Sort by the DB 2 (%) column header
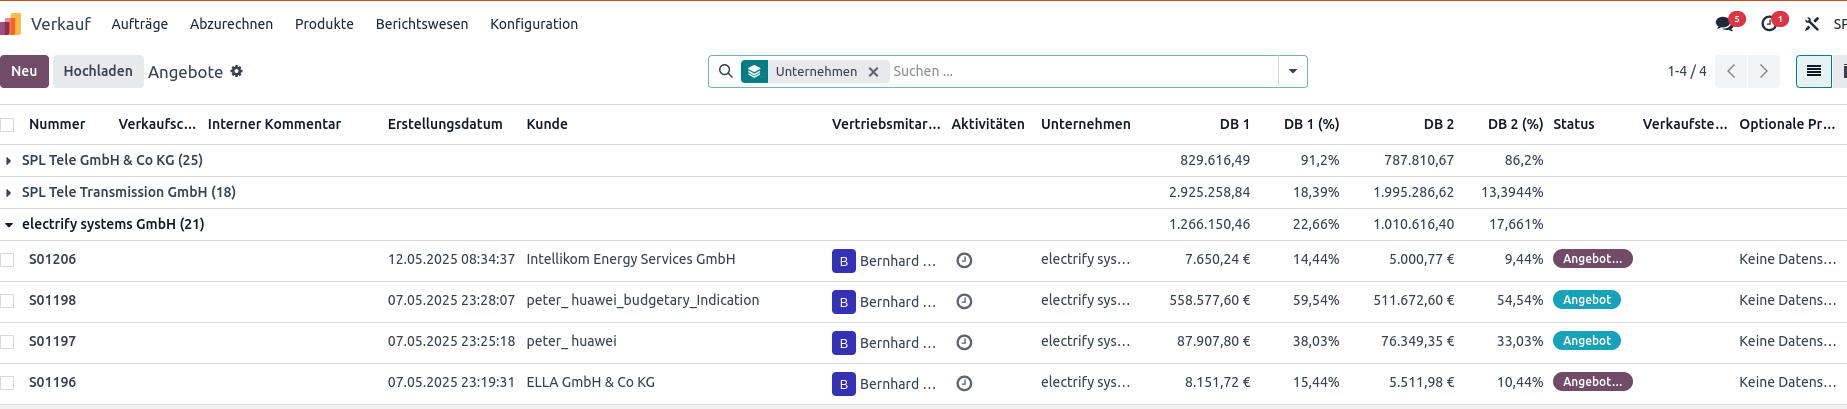 point(1515,124)
